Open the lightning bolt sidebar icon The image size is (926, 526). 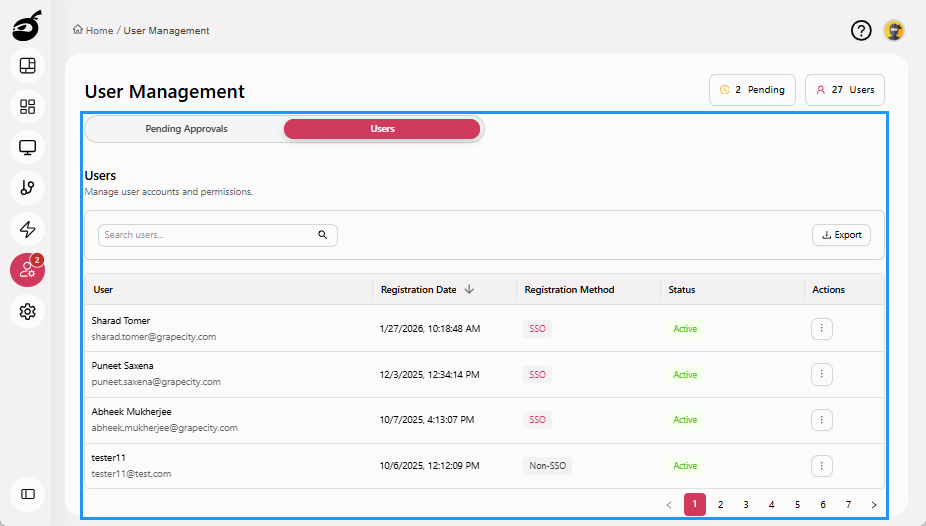pos(28,229)
